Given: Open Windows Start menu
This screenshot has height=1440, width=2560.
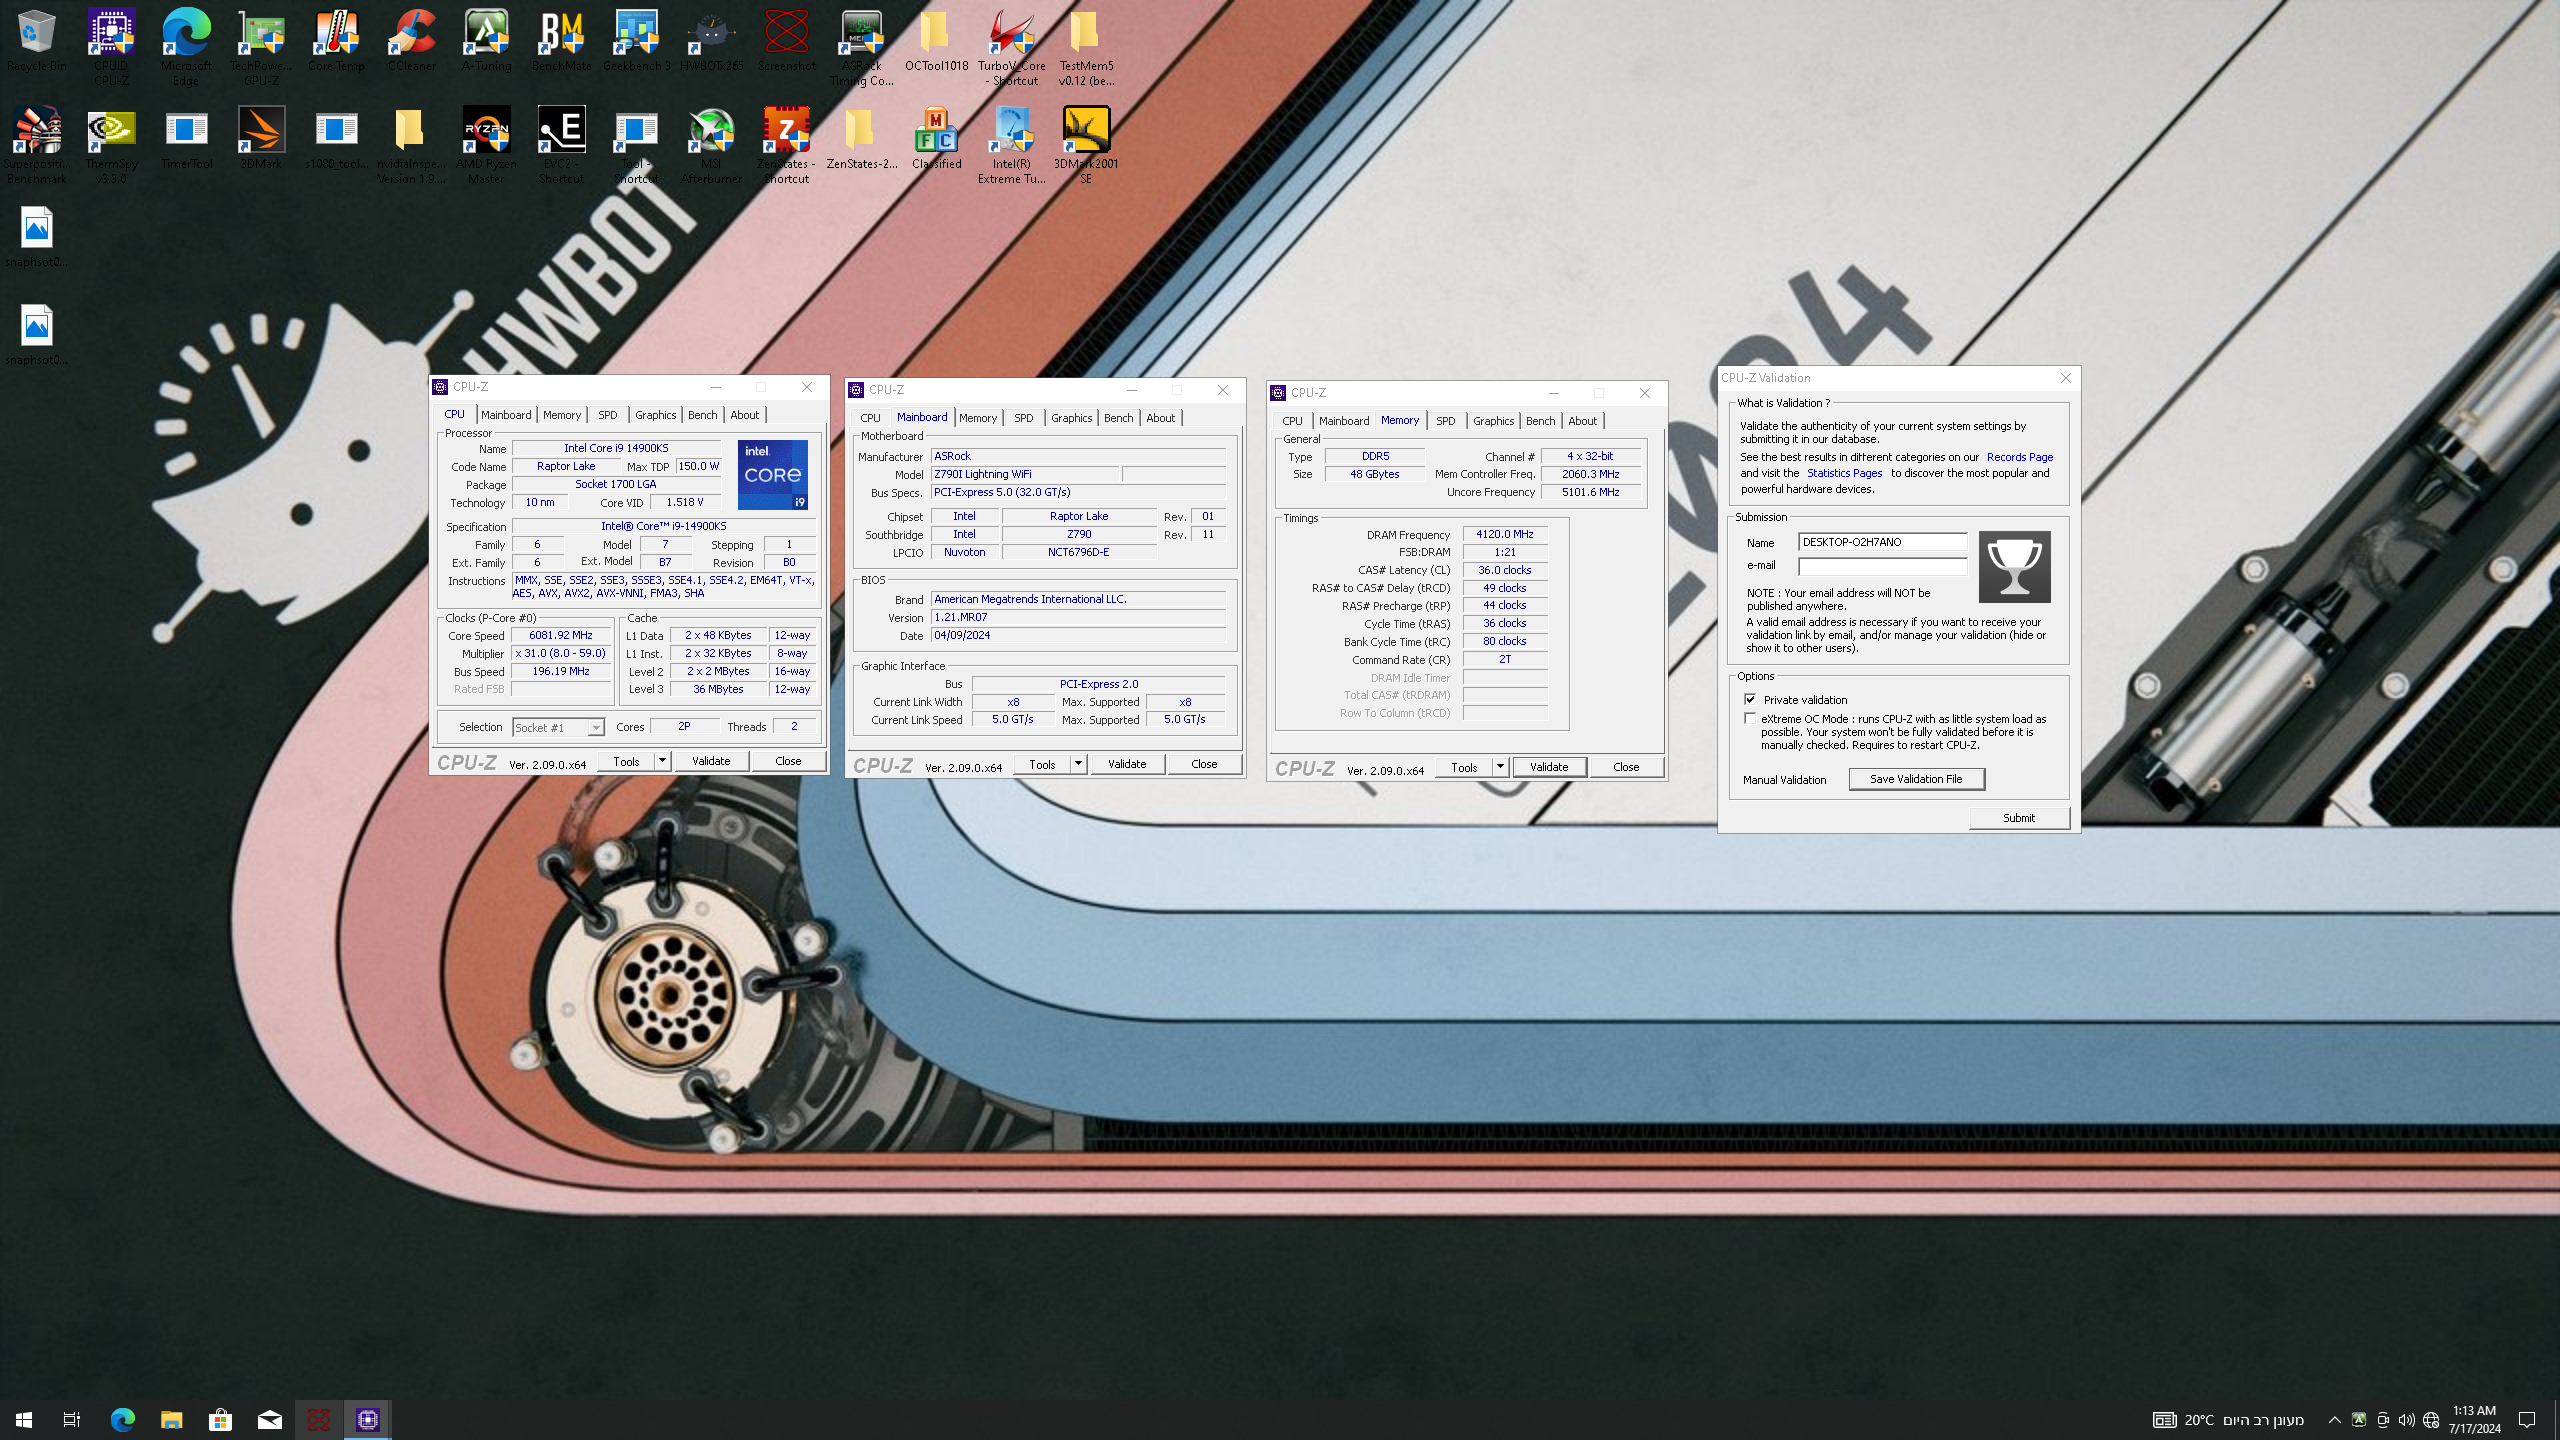Looking at the screenshot, I should pos(24,1419).
